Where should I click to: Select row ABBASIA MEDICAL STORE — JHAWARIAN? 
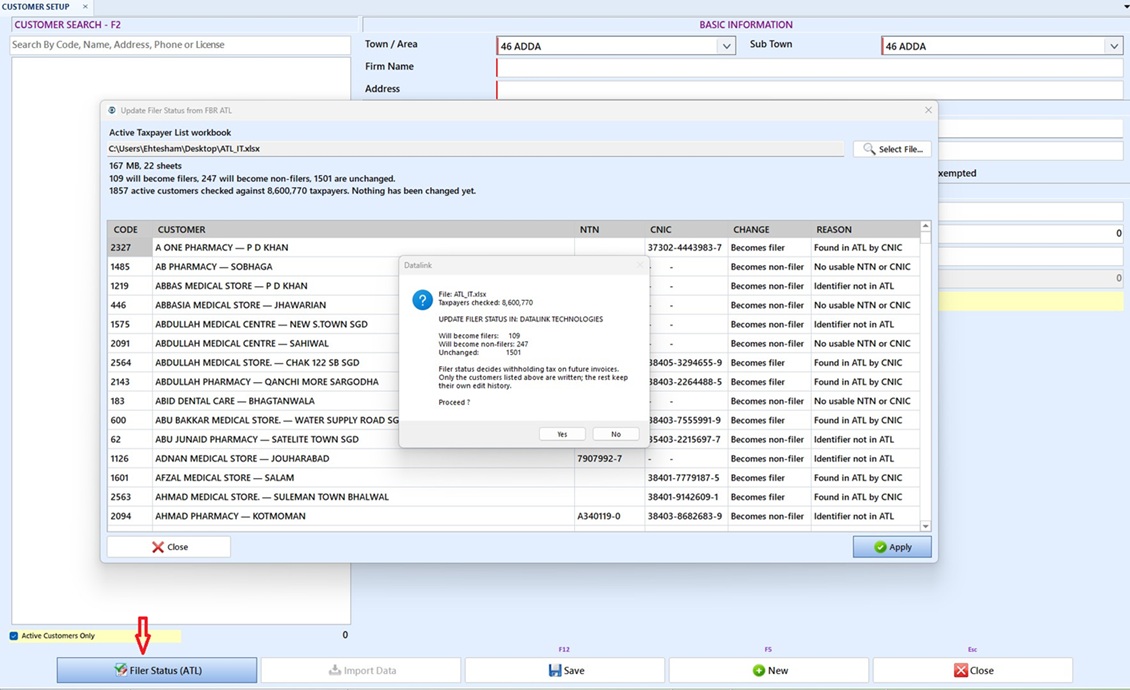click(x=514, y=305)
